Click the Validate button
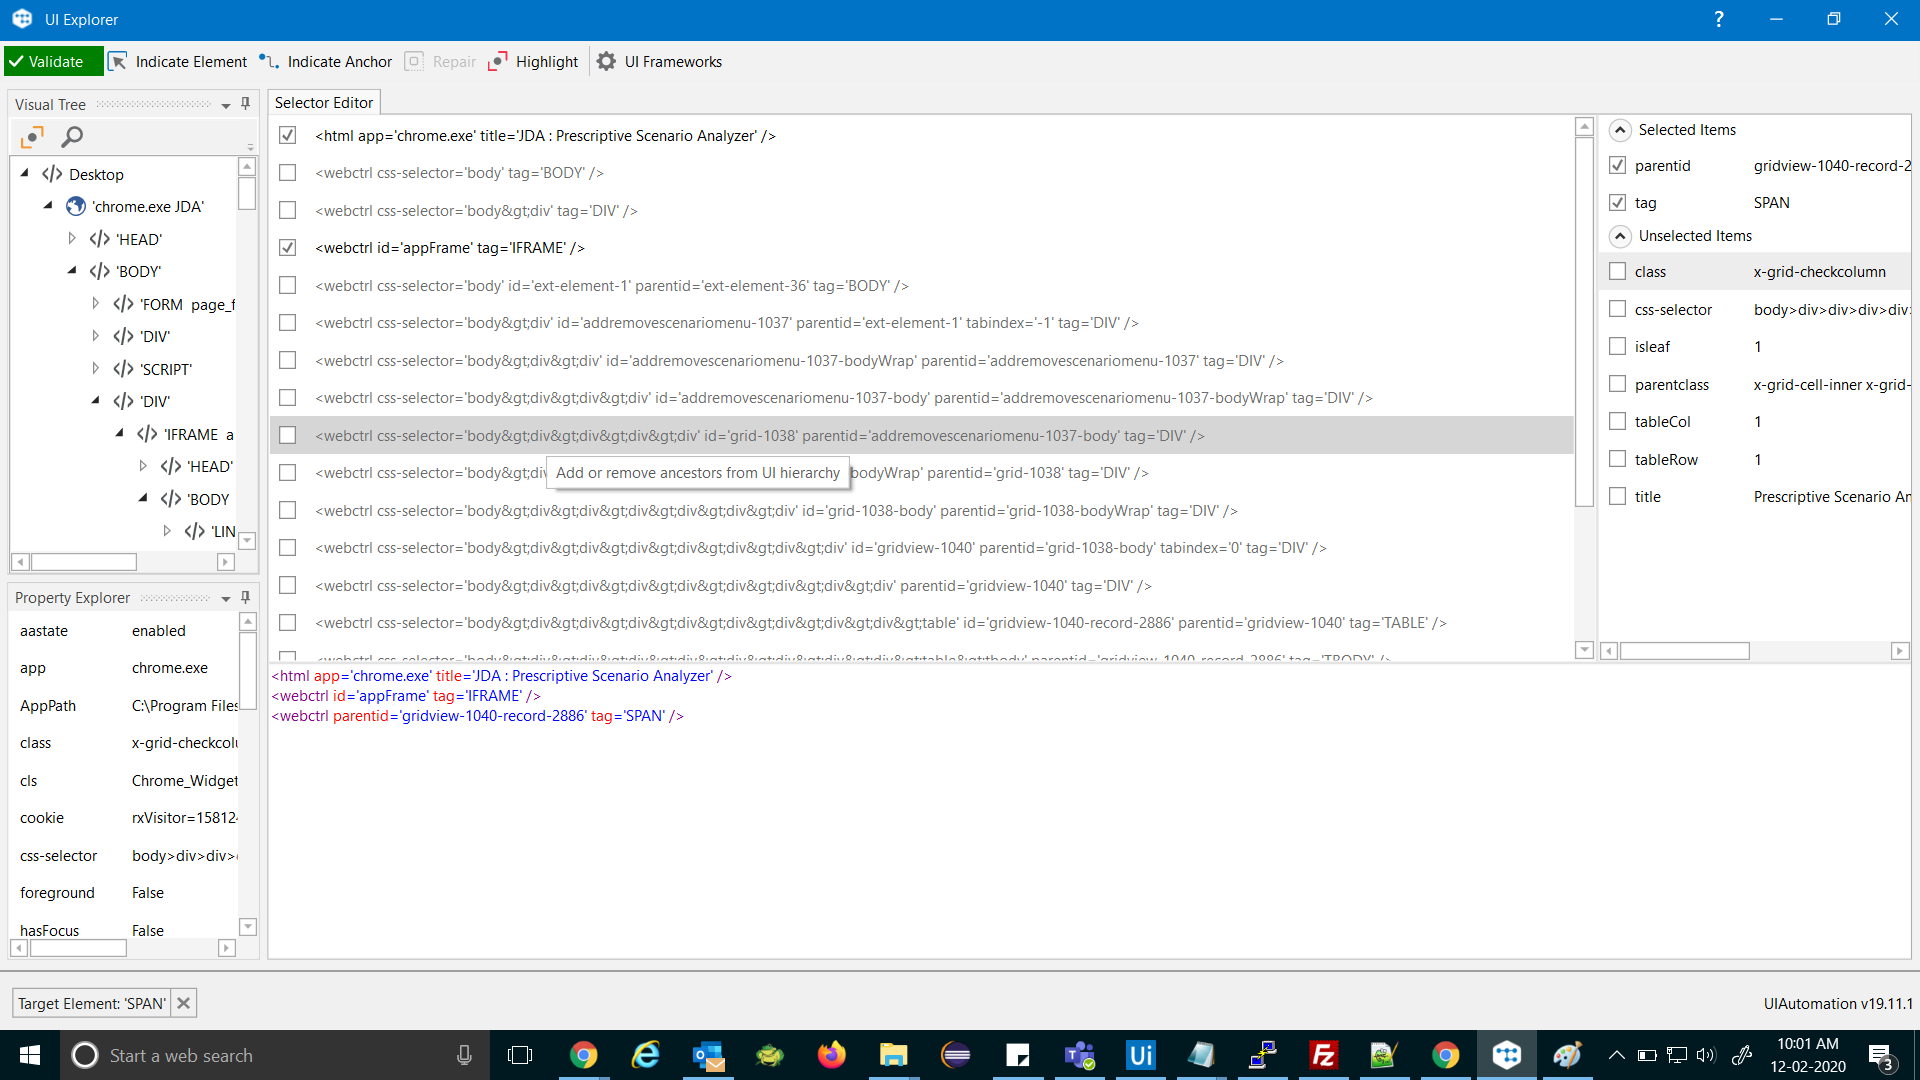 [54, 62]
